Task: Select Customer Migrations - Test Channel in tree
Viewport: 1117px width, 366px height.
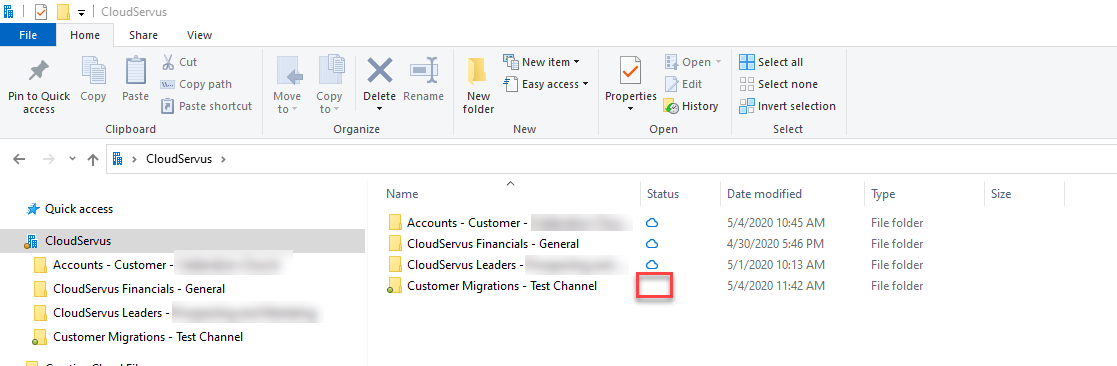Action: pos(147,337)
